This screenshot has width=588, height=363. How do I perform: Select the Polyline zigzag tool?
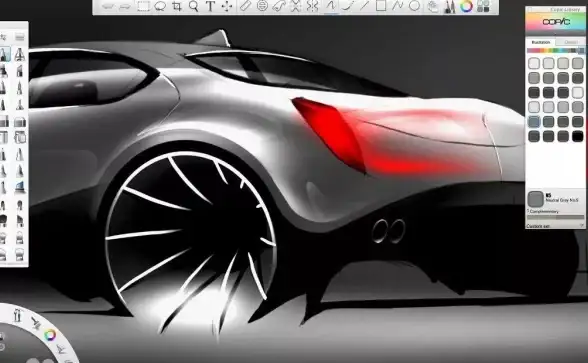pos(398,6)
